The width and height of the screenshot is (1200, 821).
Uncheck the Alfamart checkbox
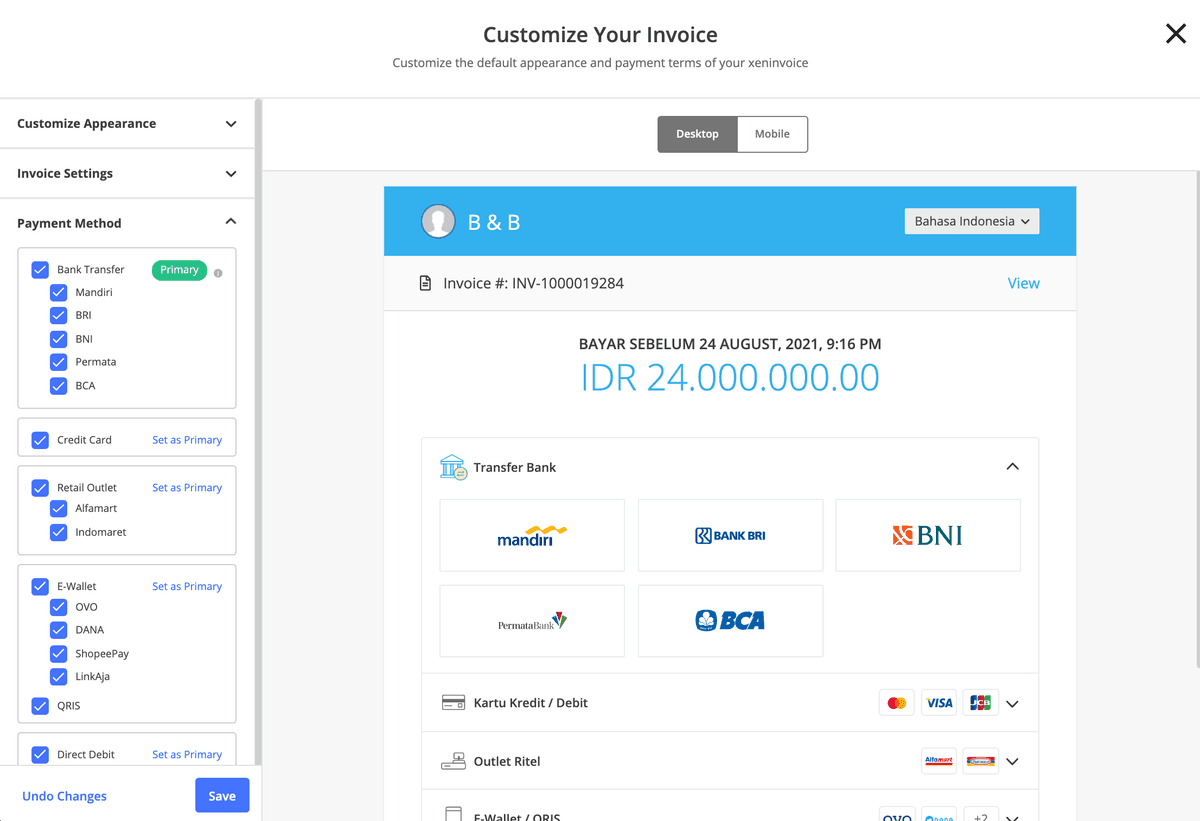click(59, 509)
